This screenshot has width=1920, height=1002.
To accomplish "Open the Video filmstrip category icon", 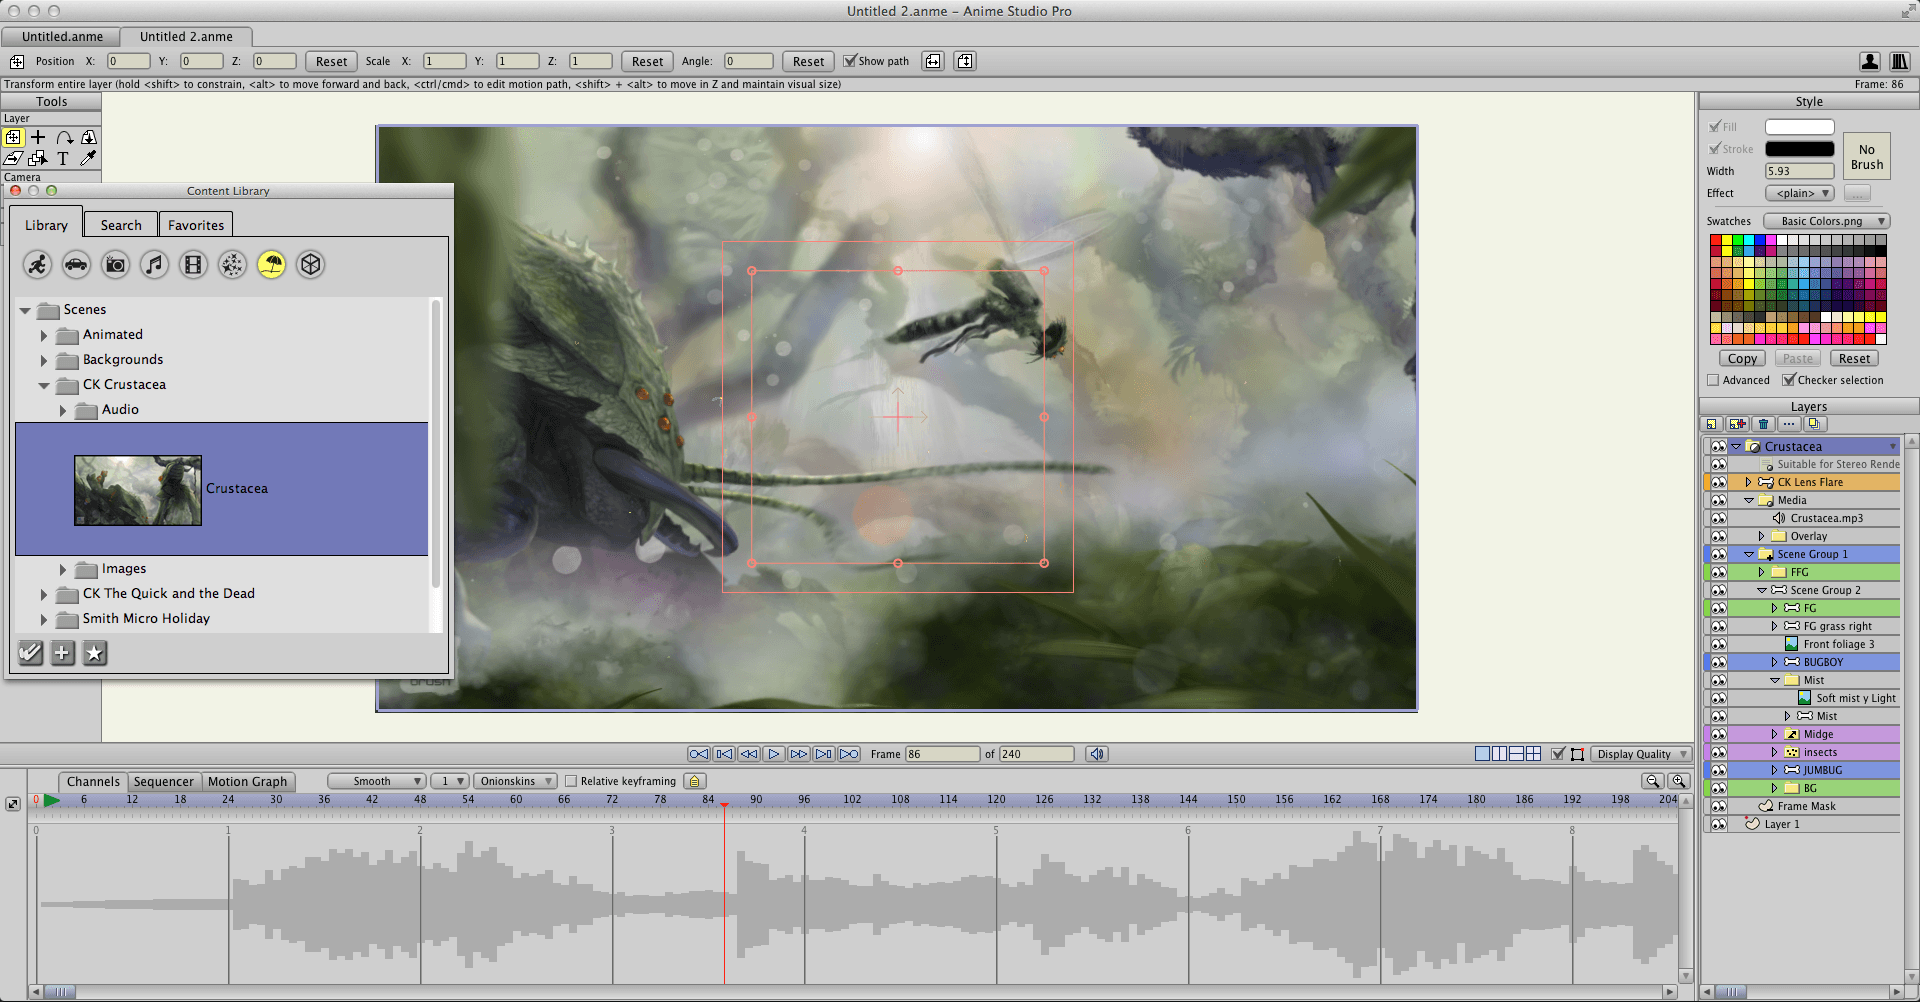I will [x=194, y=264].
